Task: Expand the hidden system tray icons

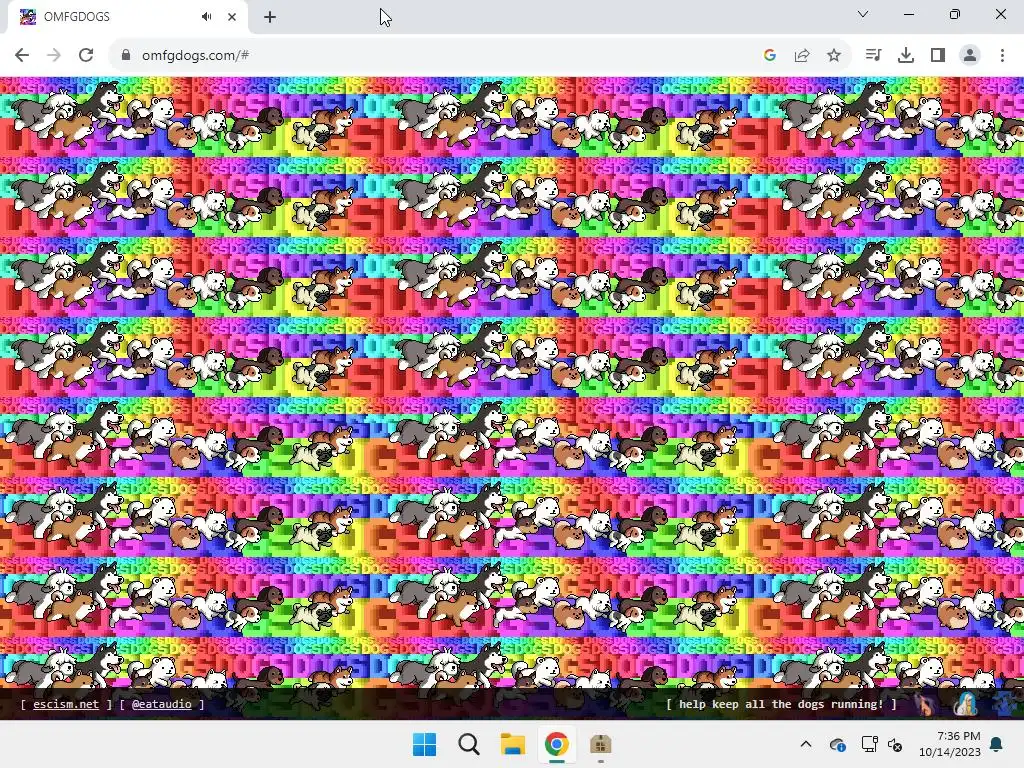Action: (806, 744)
